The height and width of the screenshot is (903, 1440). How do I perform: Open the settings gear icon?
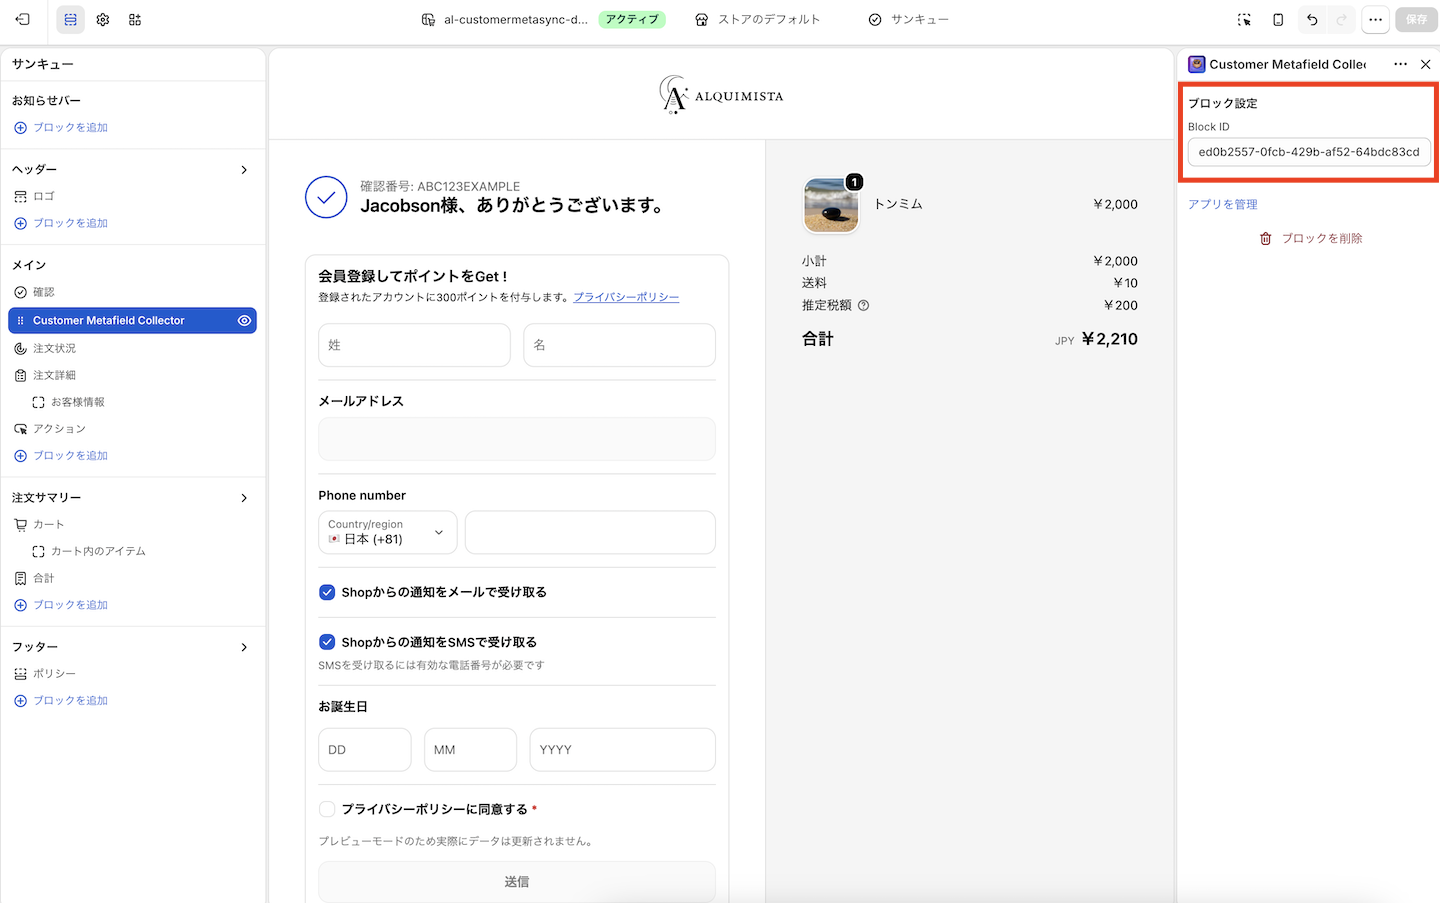[x=103, y=19]
